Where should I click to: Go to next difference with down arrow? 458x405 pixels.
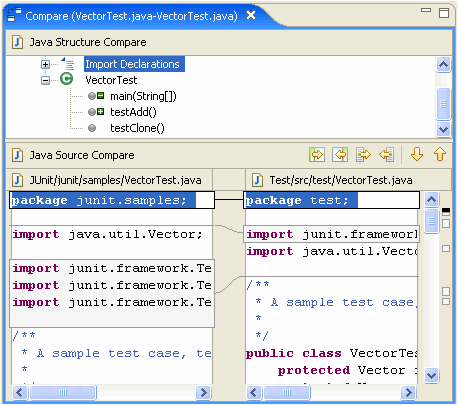pyautogui.click(x=417, y=154)
